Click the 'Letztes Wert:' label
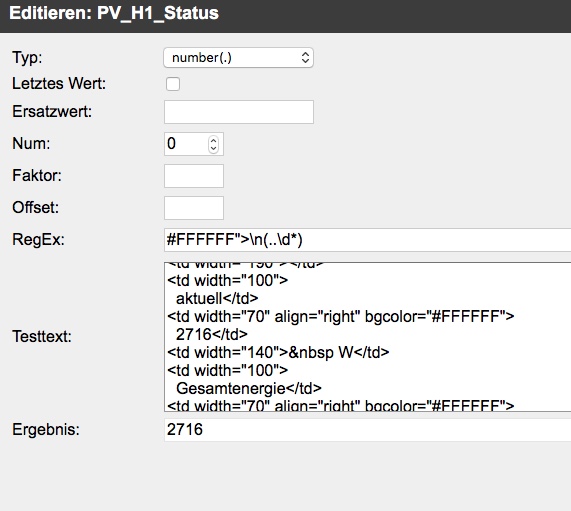571x511 pixels. pos(59,84)
